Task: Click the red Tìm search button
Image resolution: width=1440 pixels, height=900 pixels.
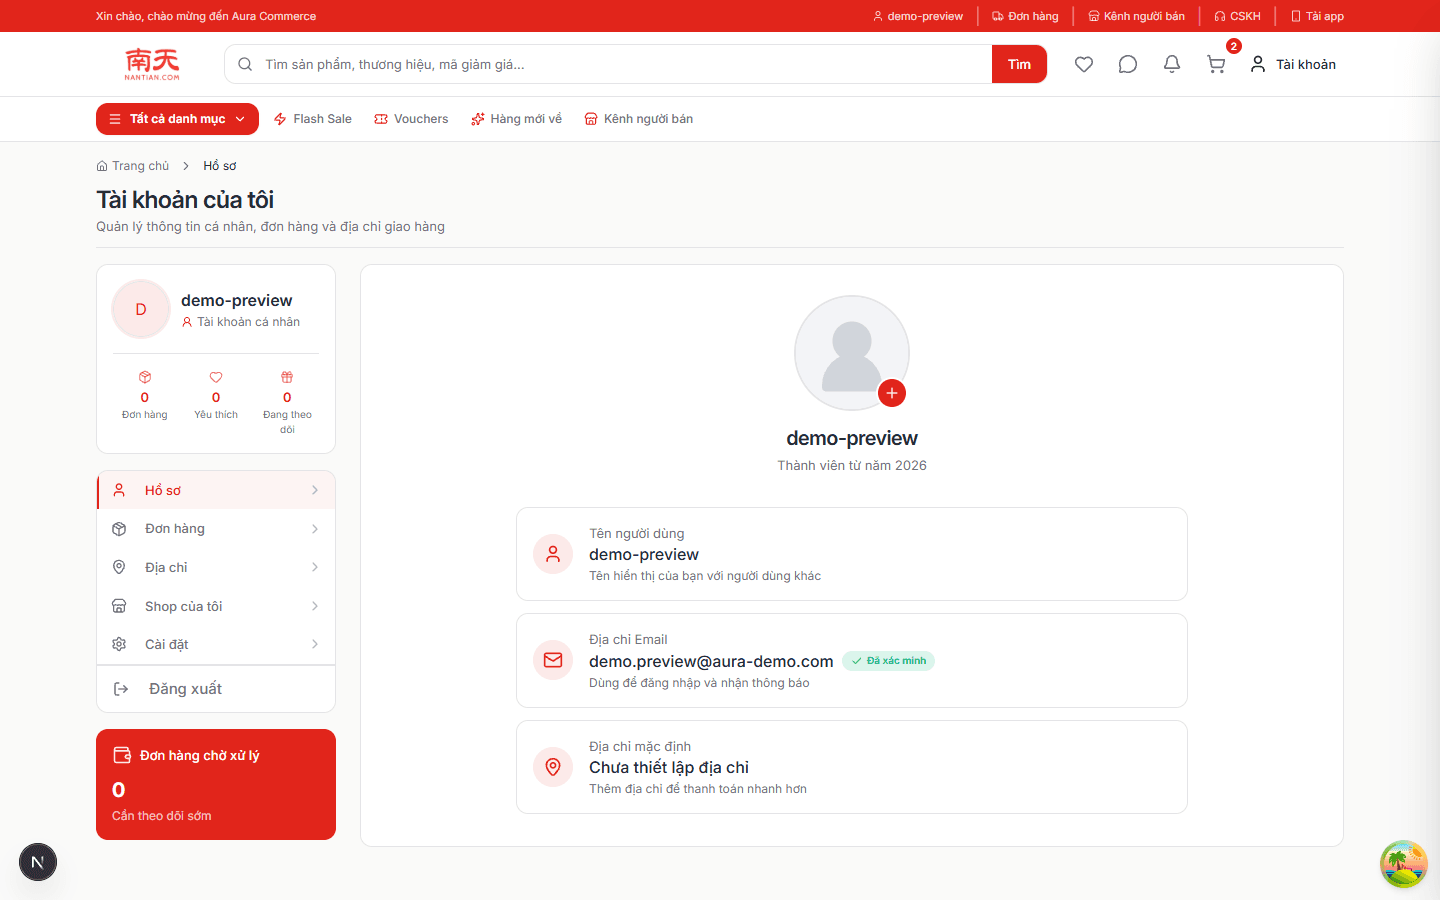Action: (1019, 64)
